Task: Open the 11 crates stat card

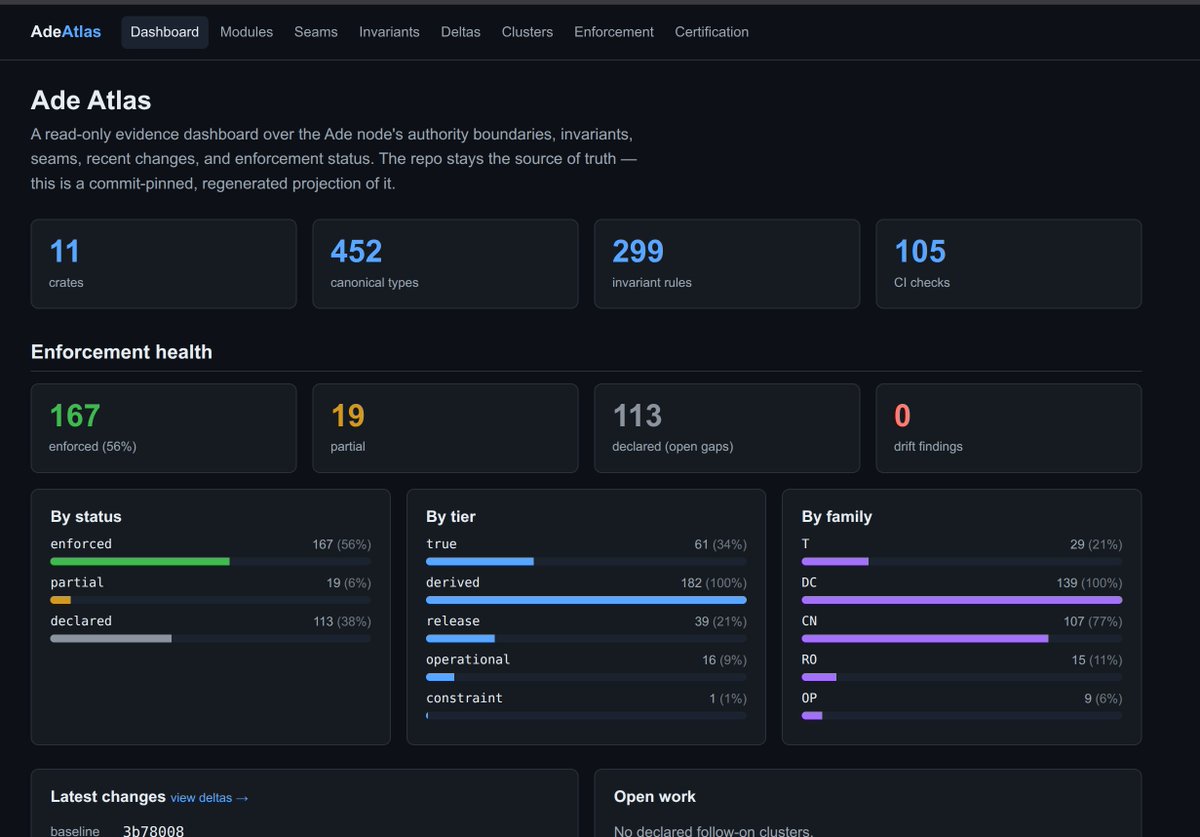Action: 164,264
